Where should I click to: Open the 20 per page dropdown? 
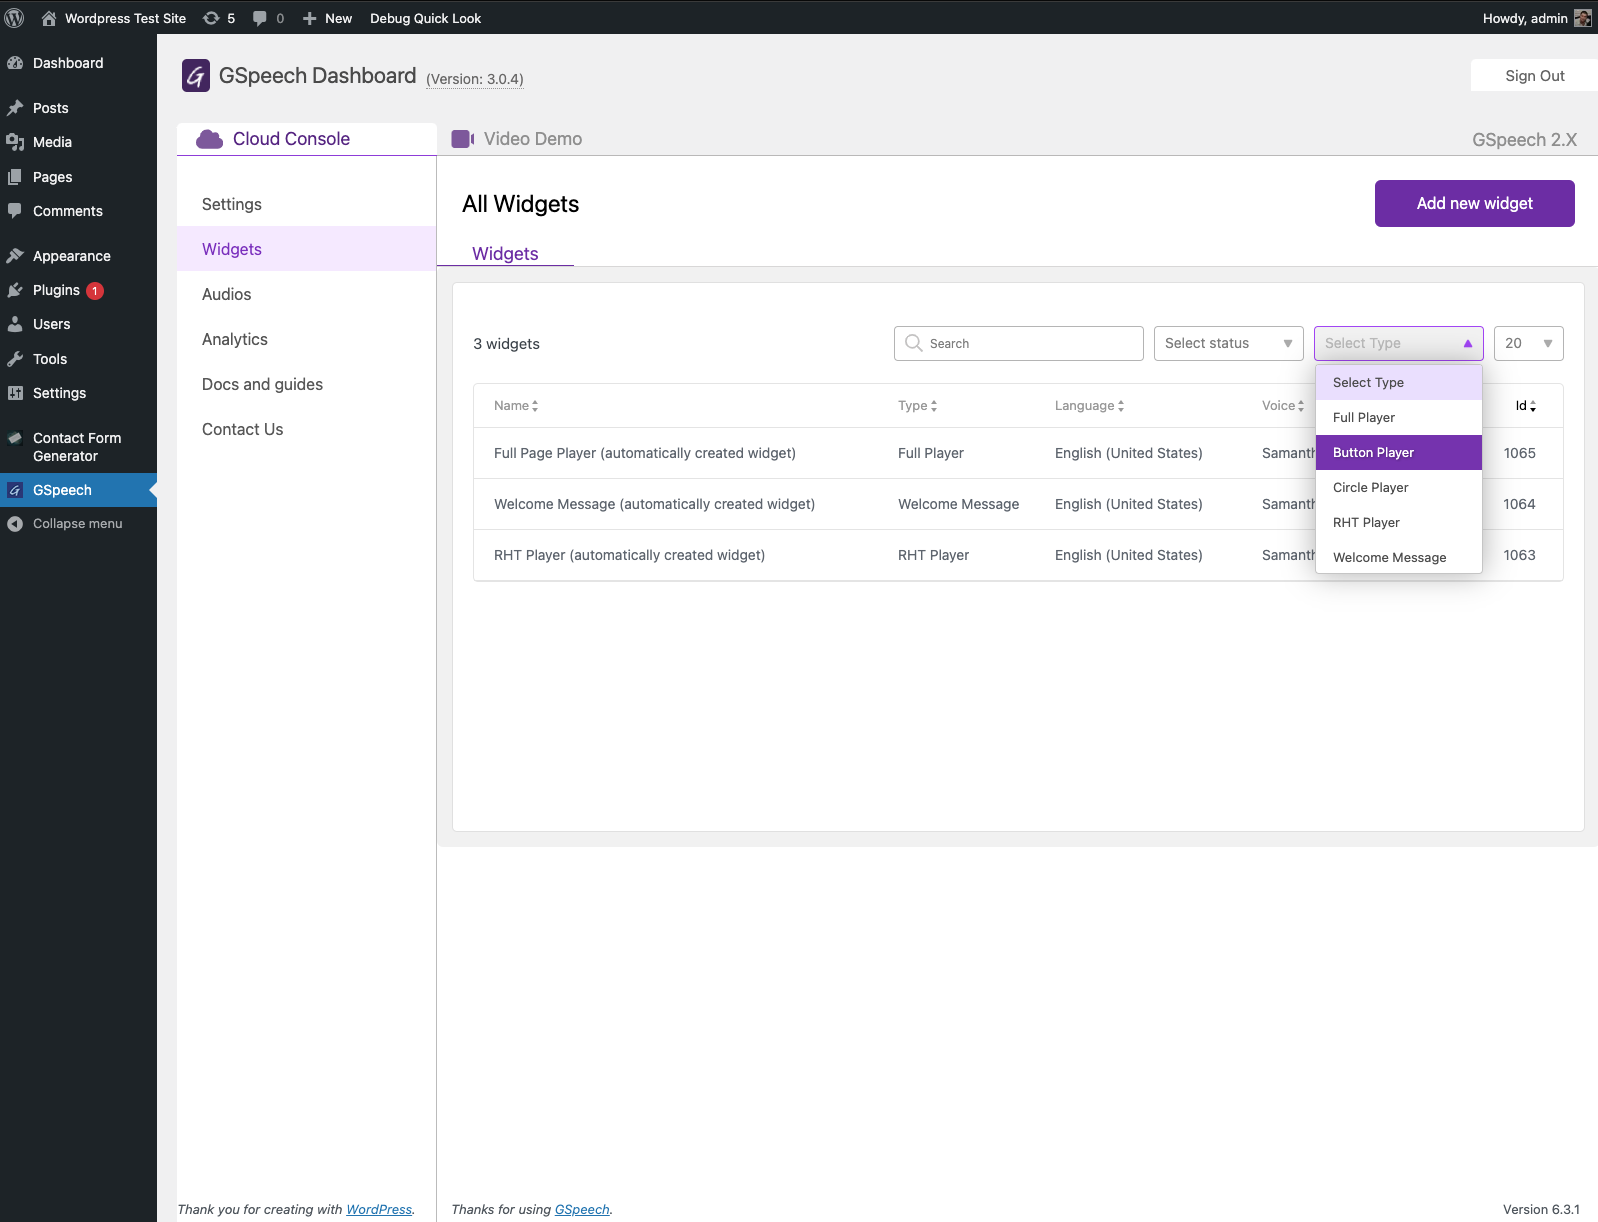point(1529,343)
